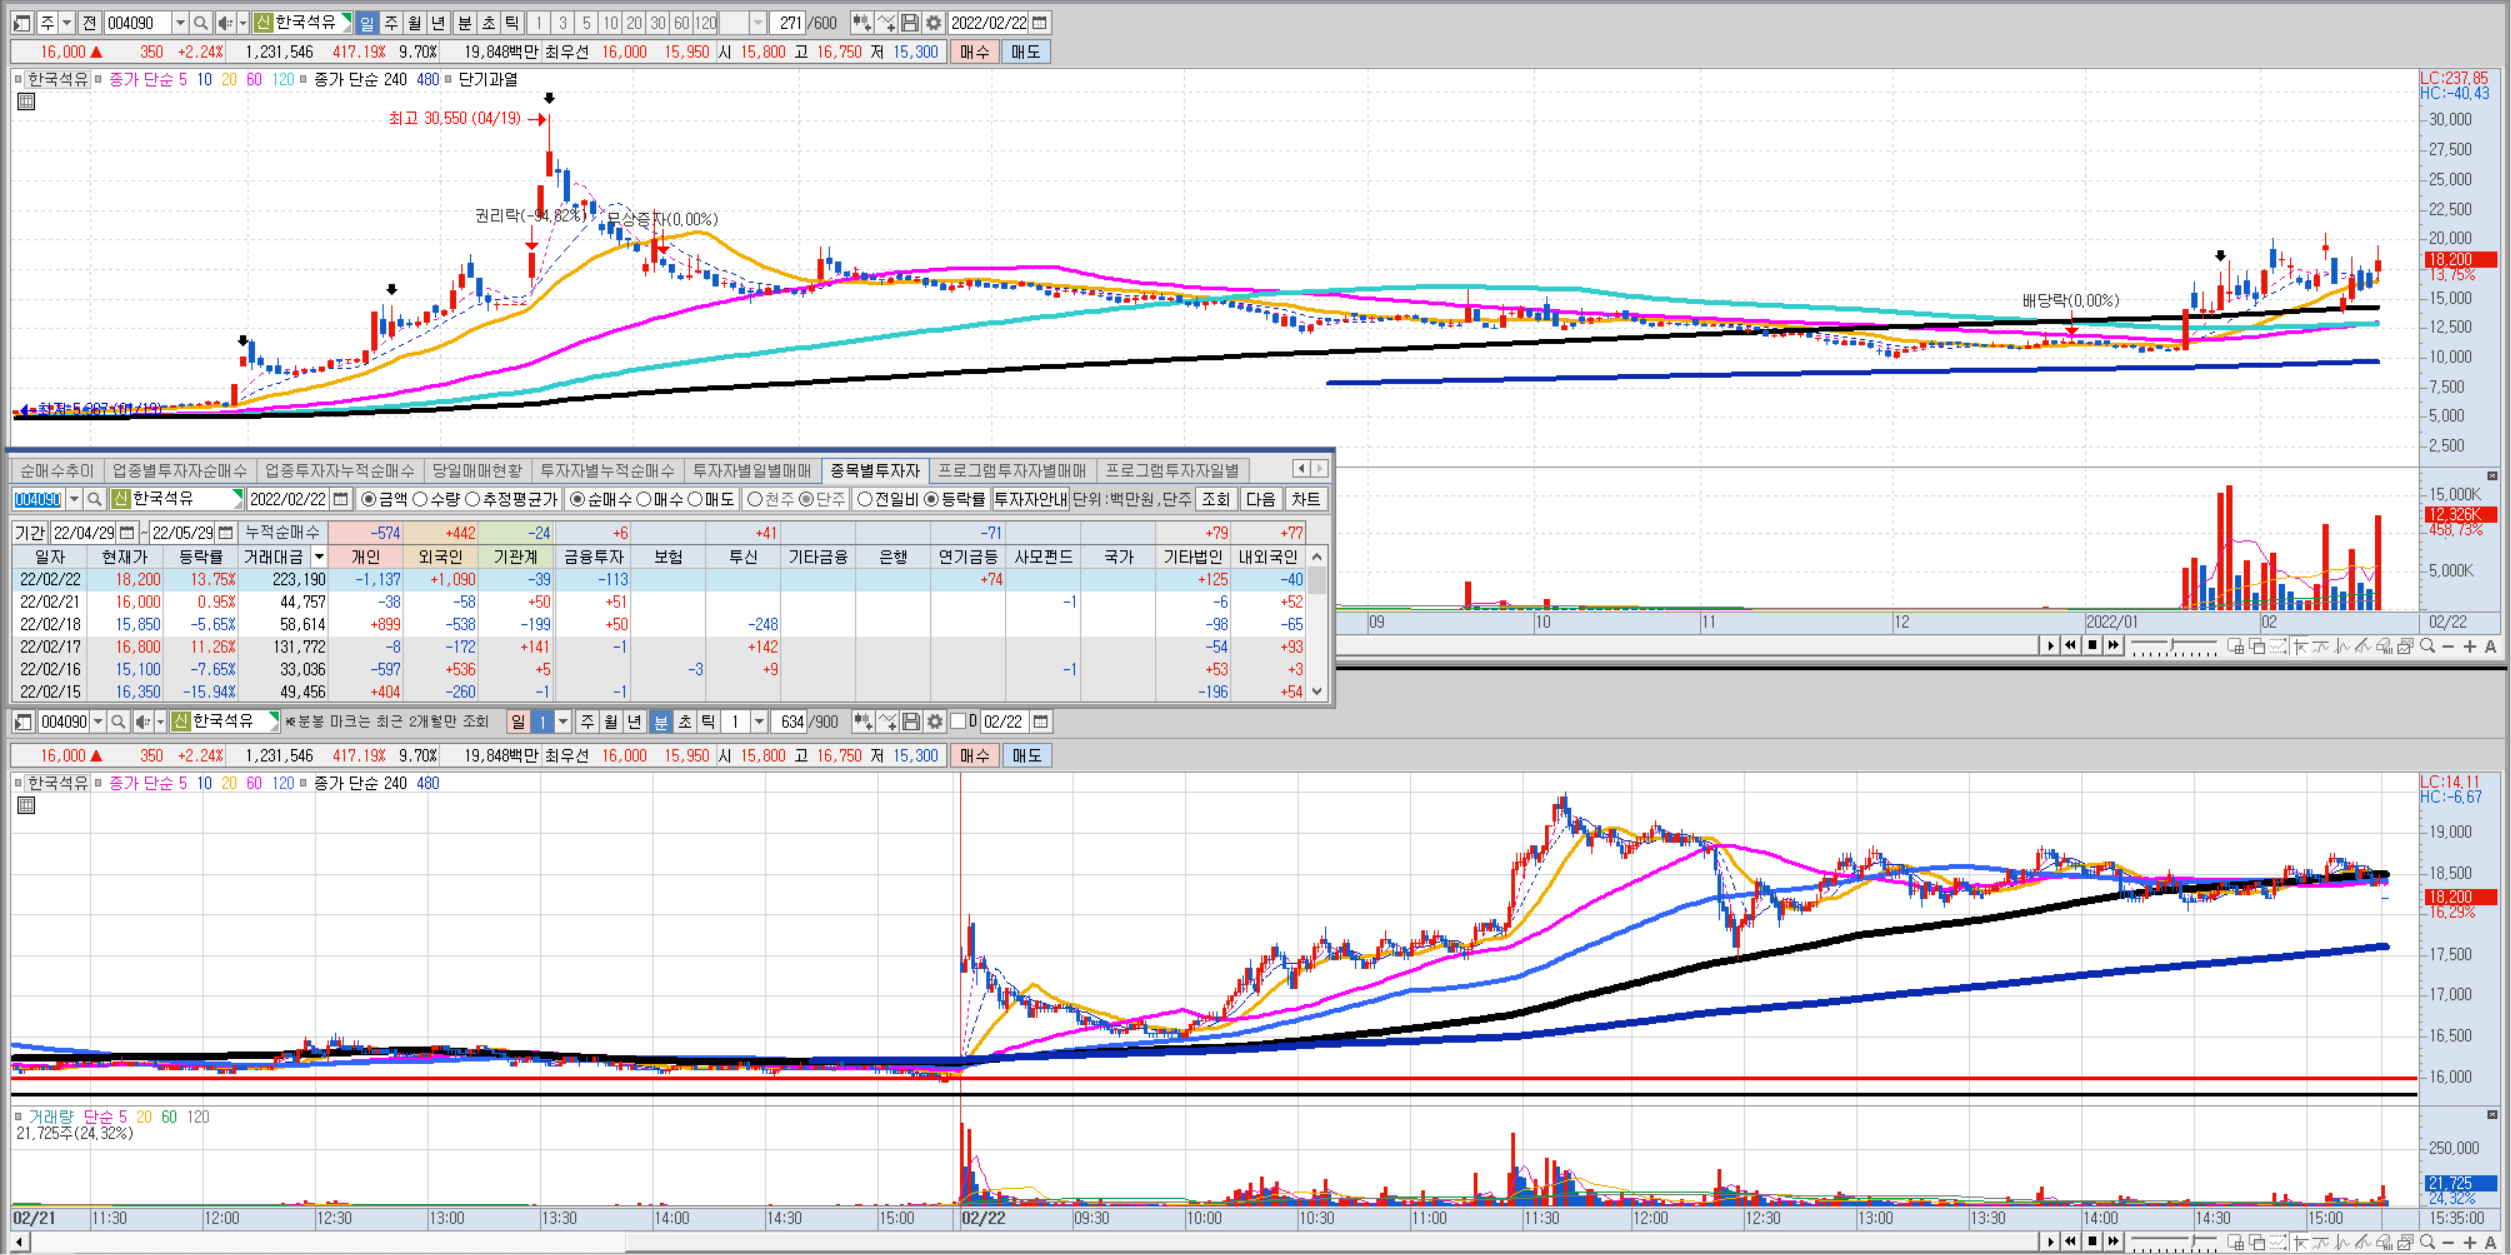This screenshot has height=1255, width=2511.
Task: Click the stock search magnifier in top toolbar
Action: click(x=200, y=22)
